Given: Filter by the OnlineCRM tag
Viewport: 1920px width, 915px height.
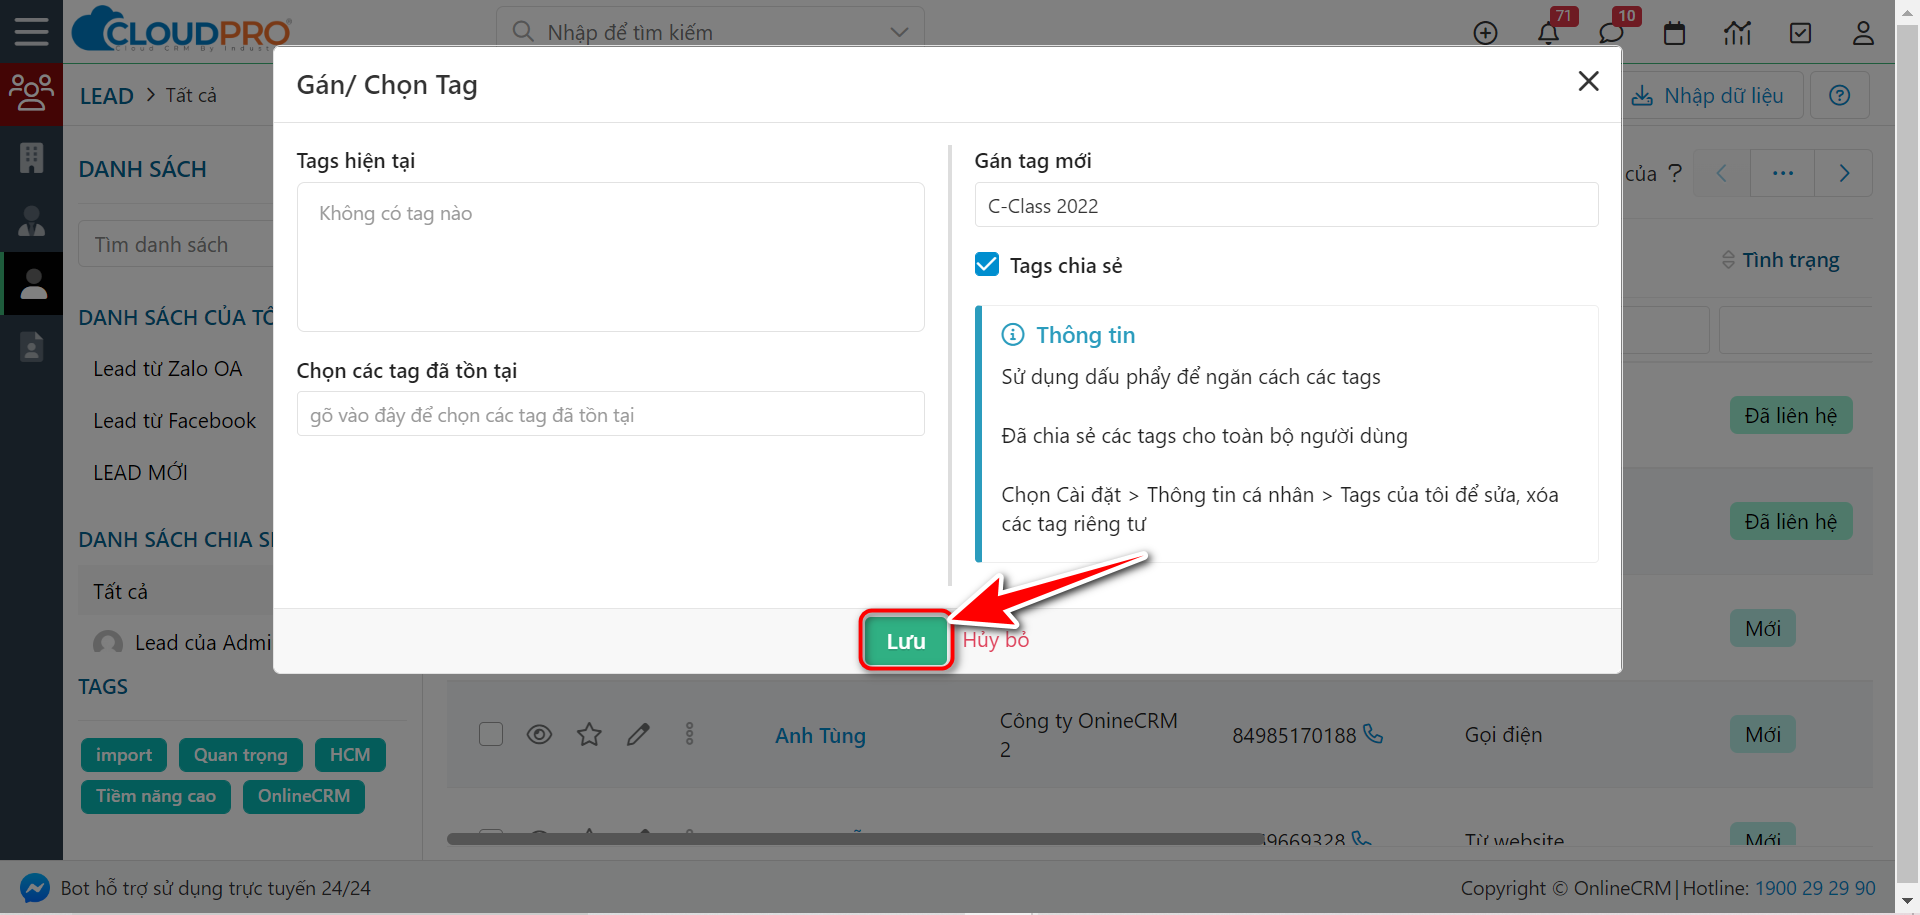Looking at the screenshot, I should [304, 796].
